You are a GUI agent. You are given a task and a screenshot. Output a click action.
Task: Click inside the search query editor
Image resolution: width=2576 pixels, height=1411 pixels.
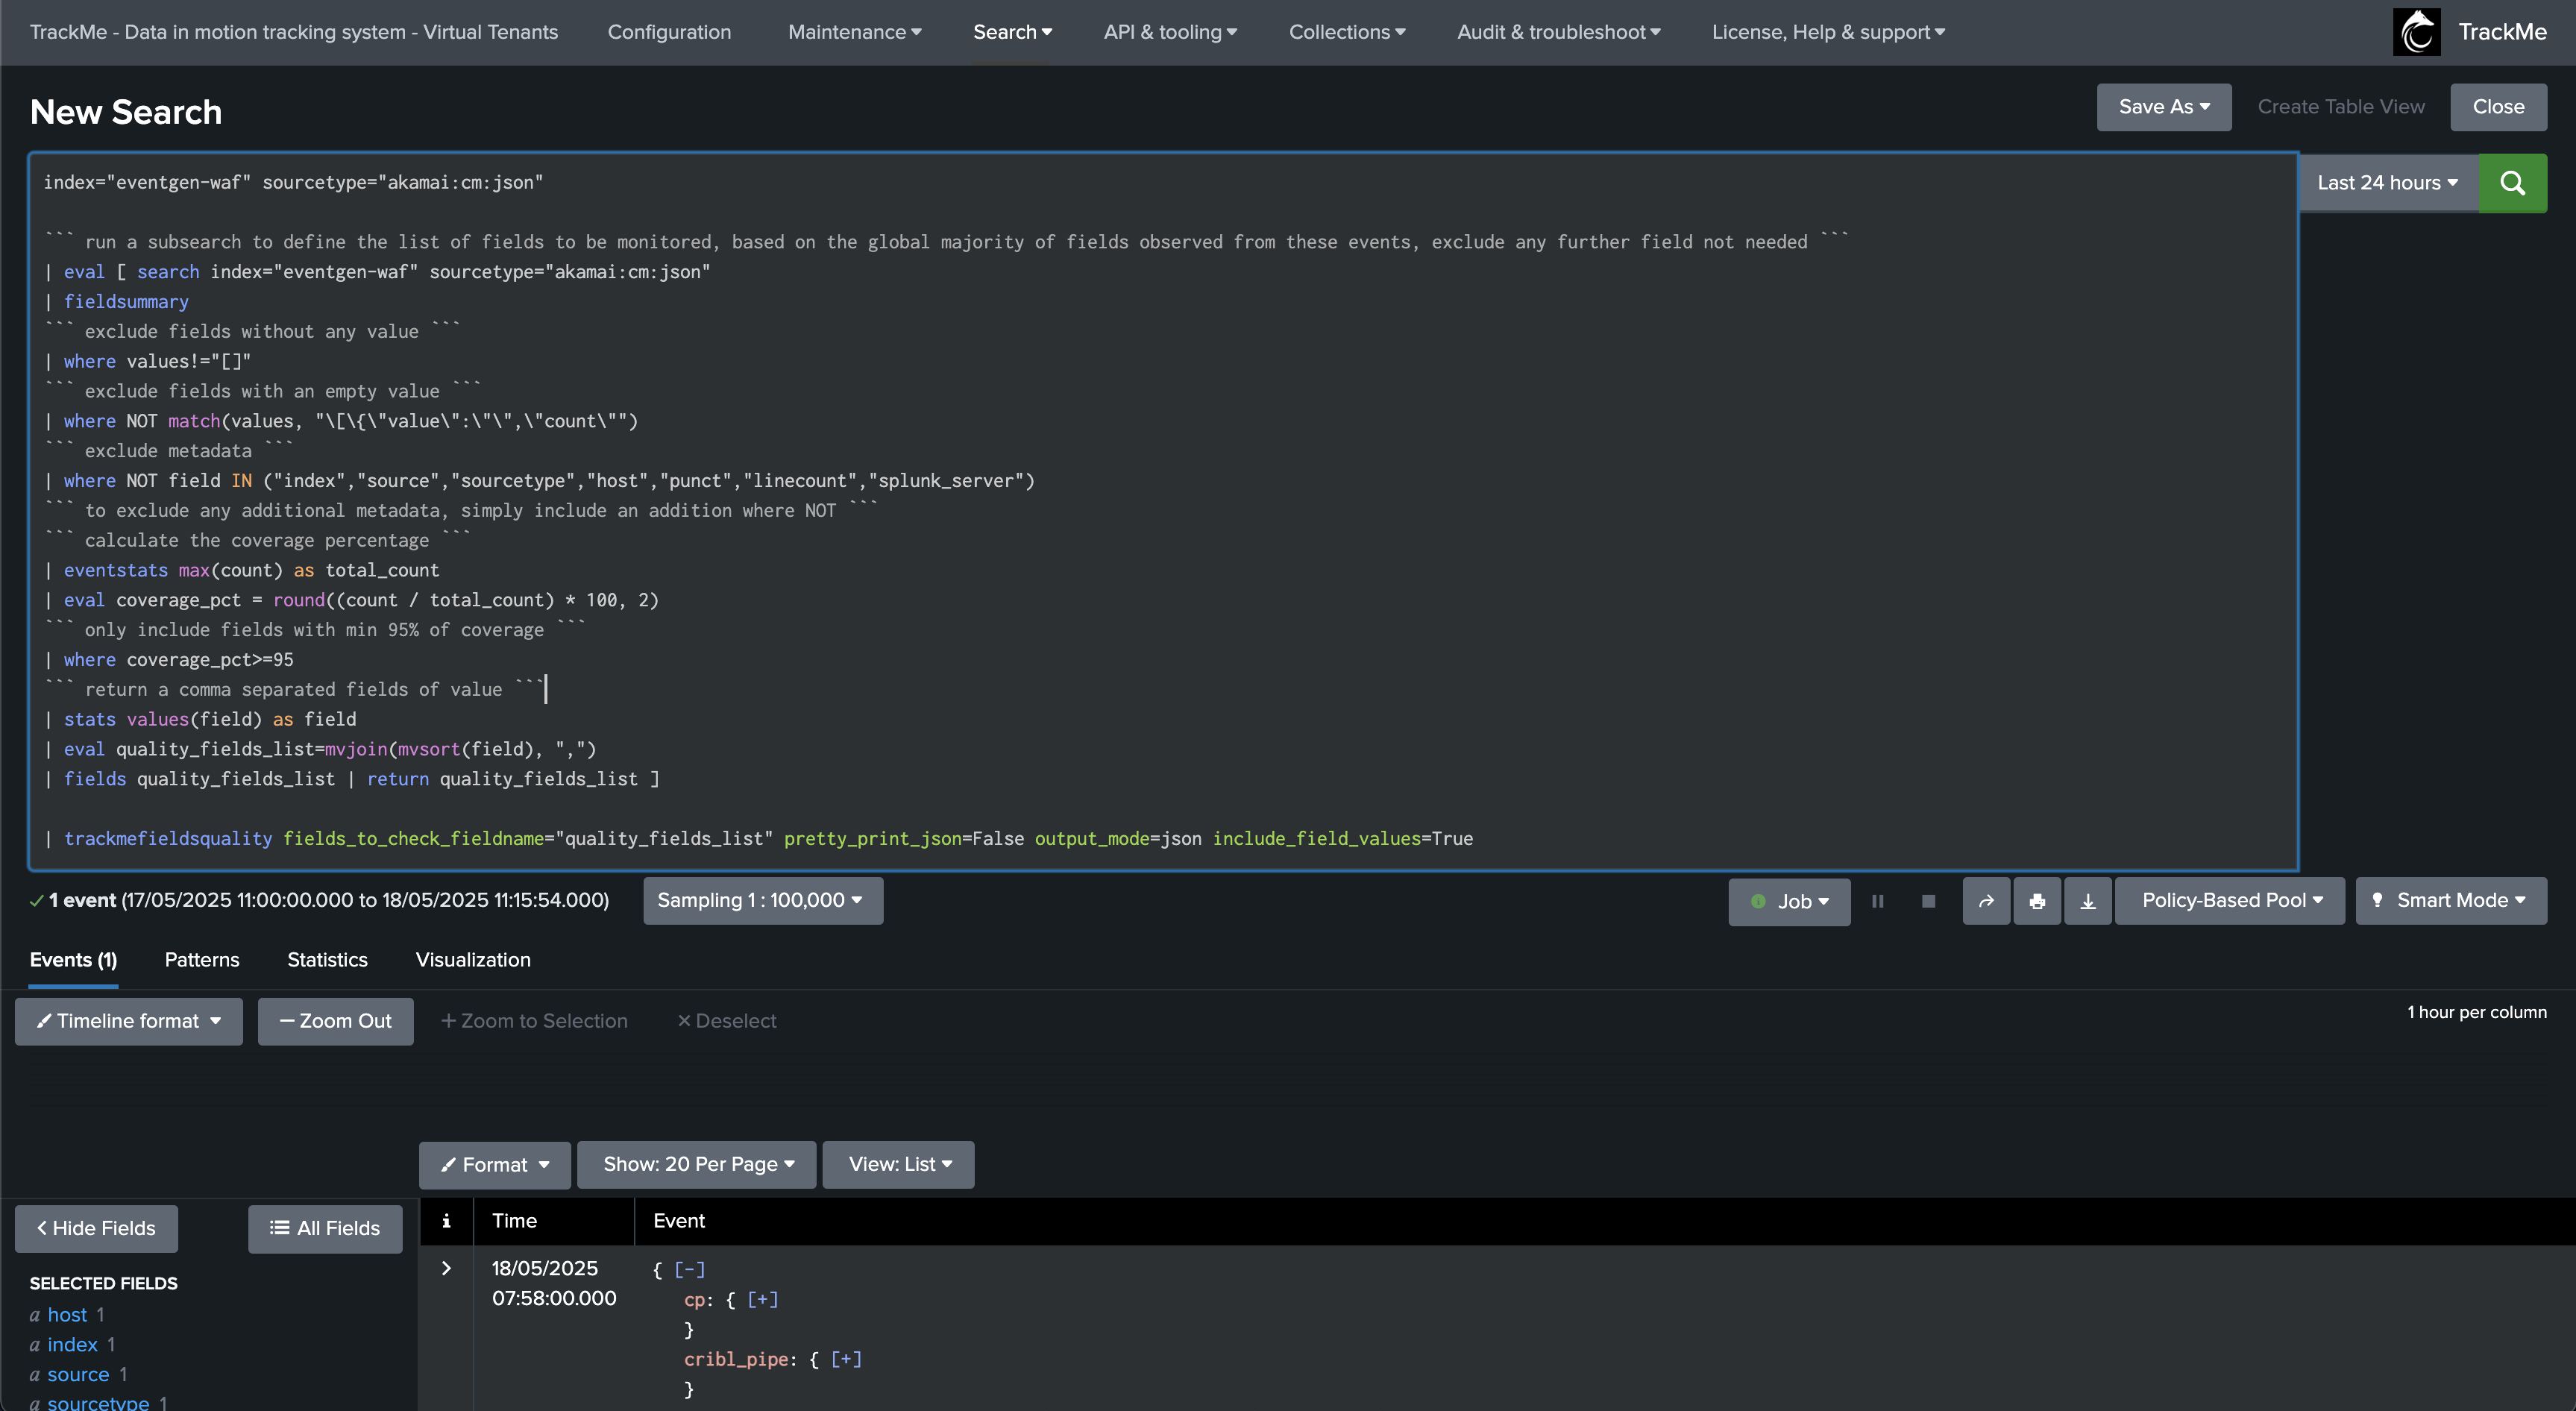pos(1163,511)
